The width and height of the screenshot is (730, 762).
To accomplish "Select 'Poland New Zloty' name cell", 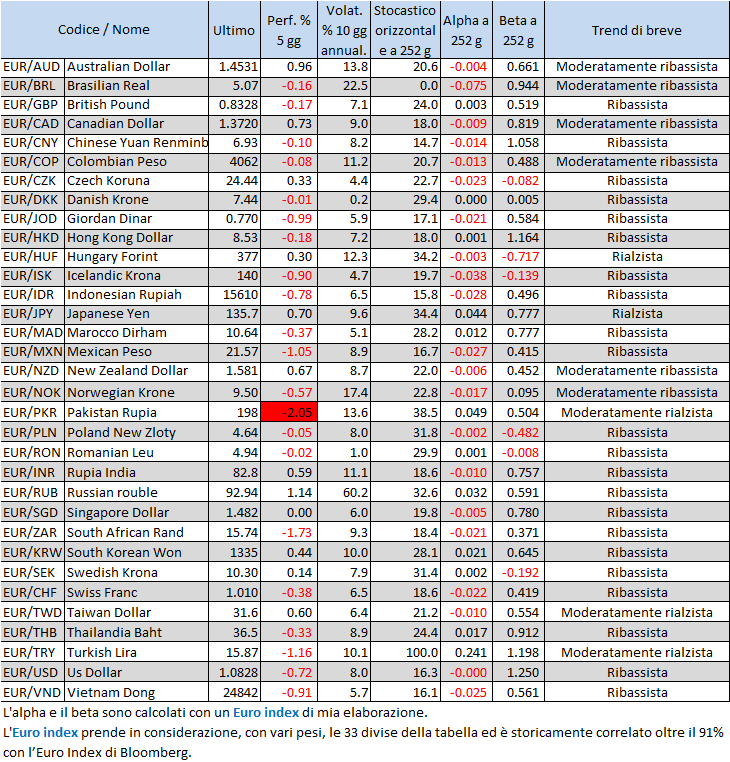I will (137, 432).
